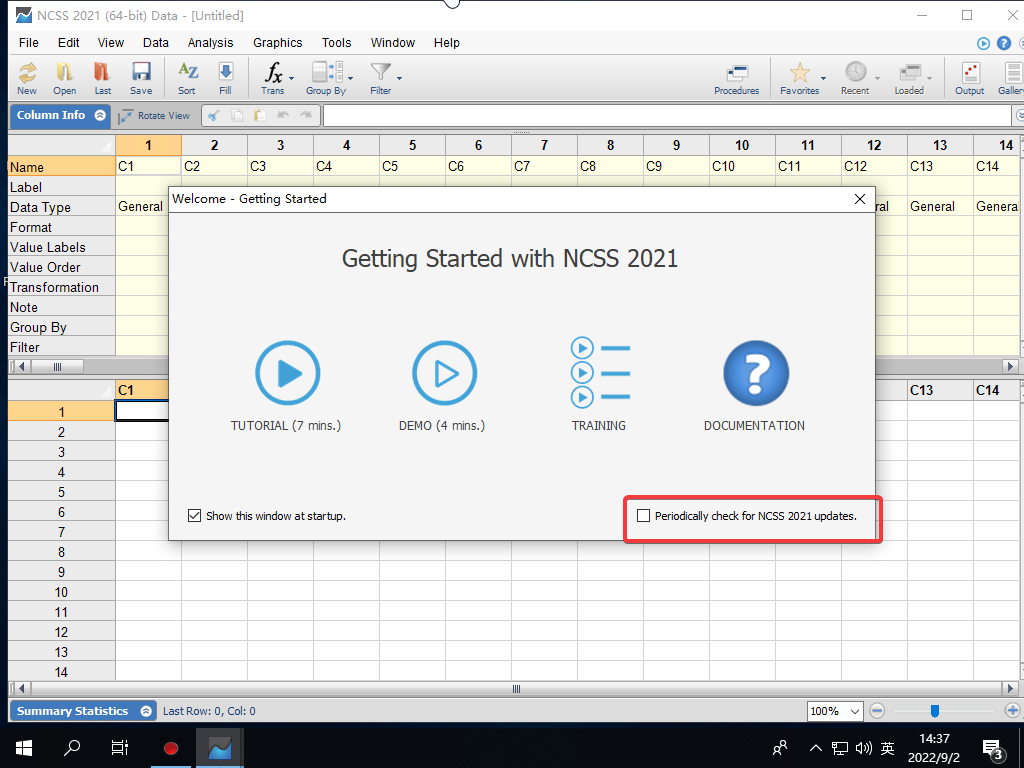
Task: Click the undo arrow icon
Action: [283, 116]
